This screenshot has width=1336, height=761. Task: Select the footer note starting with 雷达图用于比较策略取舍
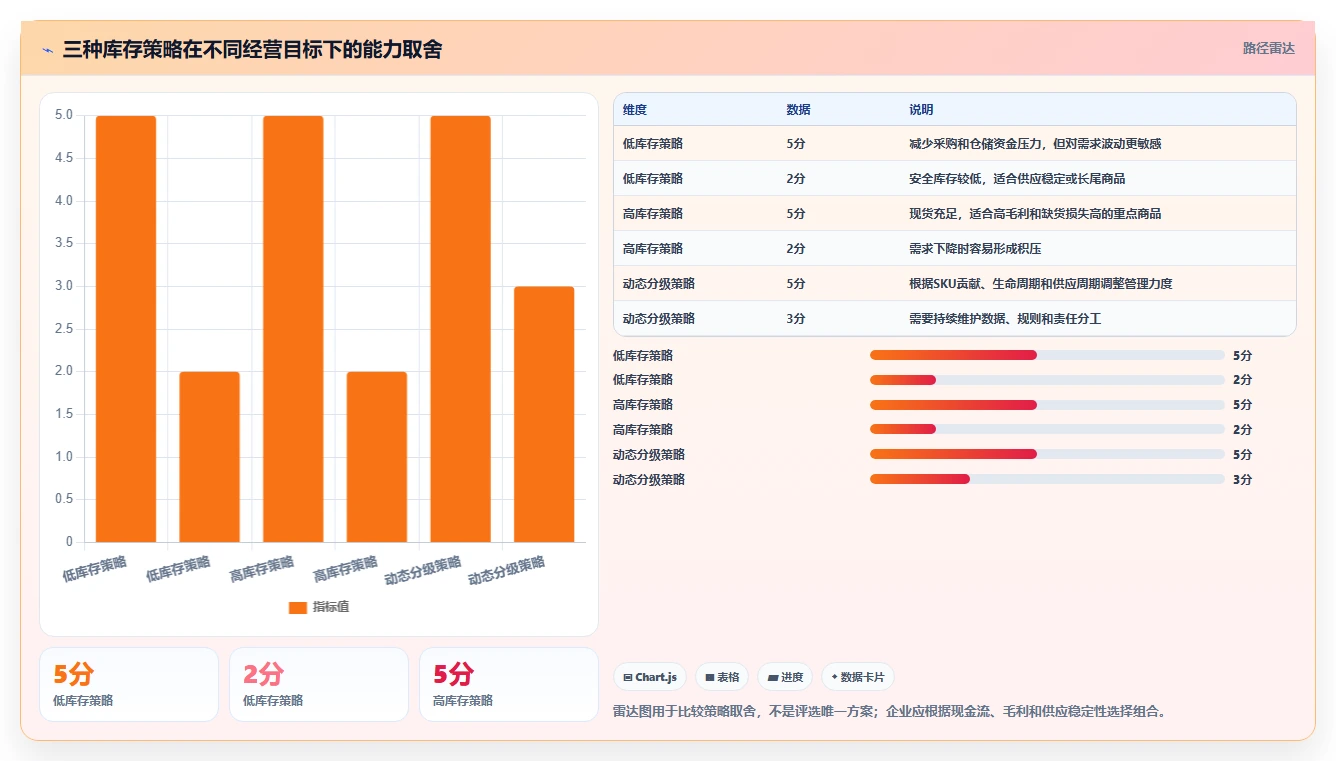tap(890, 712)
